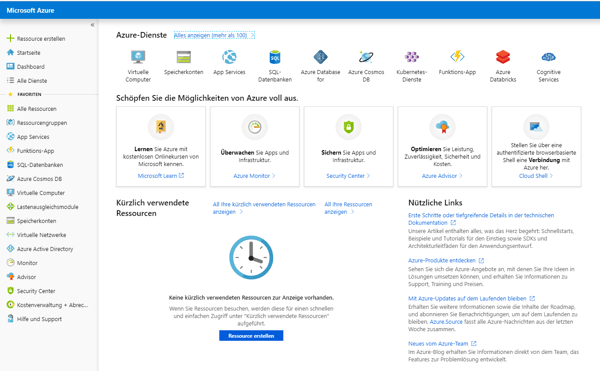Select SQL-Datenbanken in sidebar

[x=40, y=164]
